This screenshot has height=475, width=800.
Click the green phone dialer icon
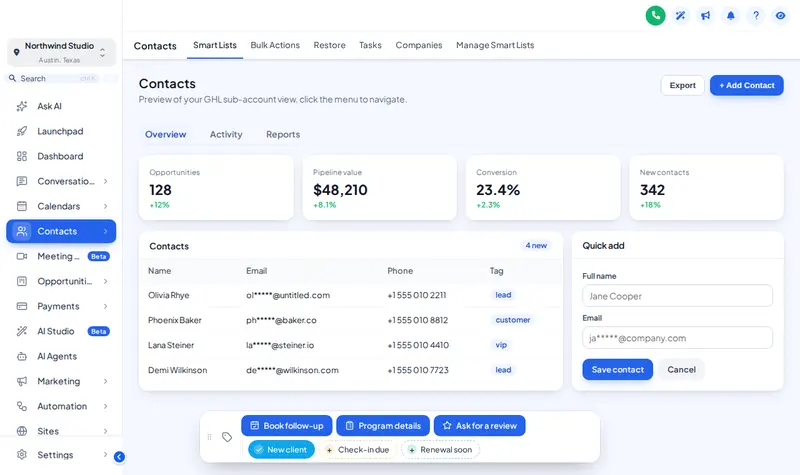point(655,15)
